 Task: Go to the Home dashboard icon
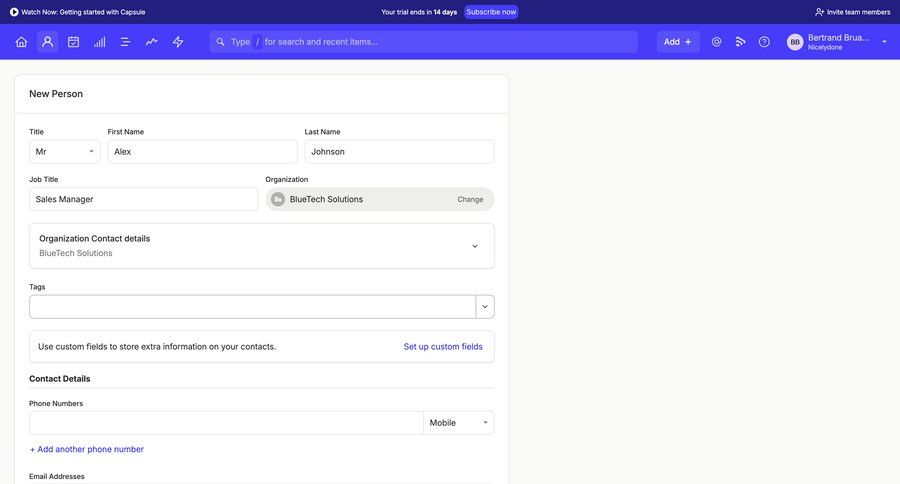[21, 42]
